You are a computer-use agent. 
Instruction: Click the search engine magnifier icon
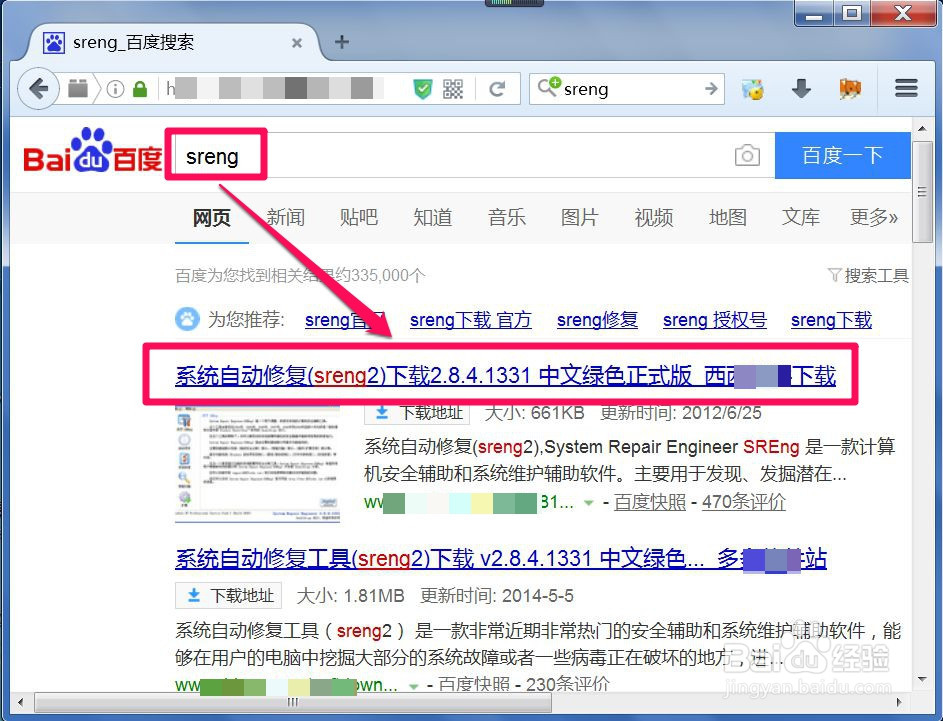(548, 86)
